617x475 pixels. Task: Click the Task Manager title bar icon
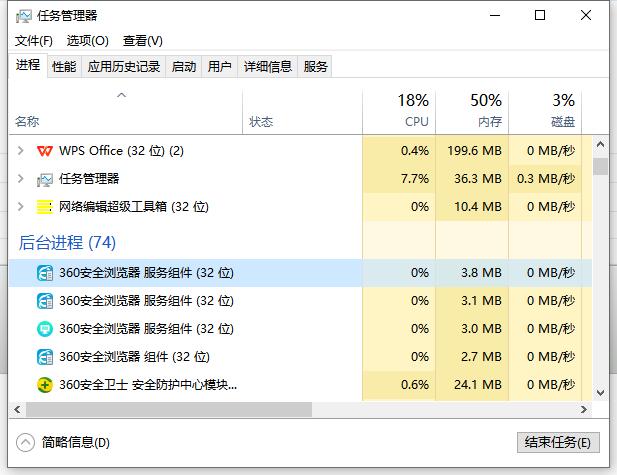click(24, 16)
